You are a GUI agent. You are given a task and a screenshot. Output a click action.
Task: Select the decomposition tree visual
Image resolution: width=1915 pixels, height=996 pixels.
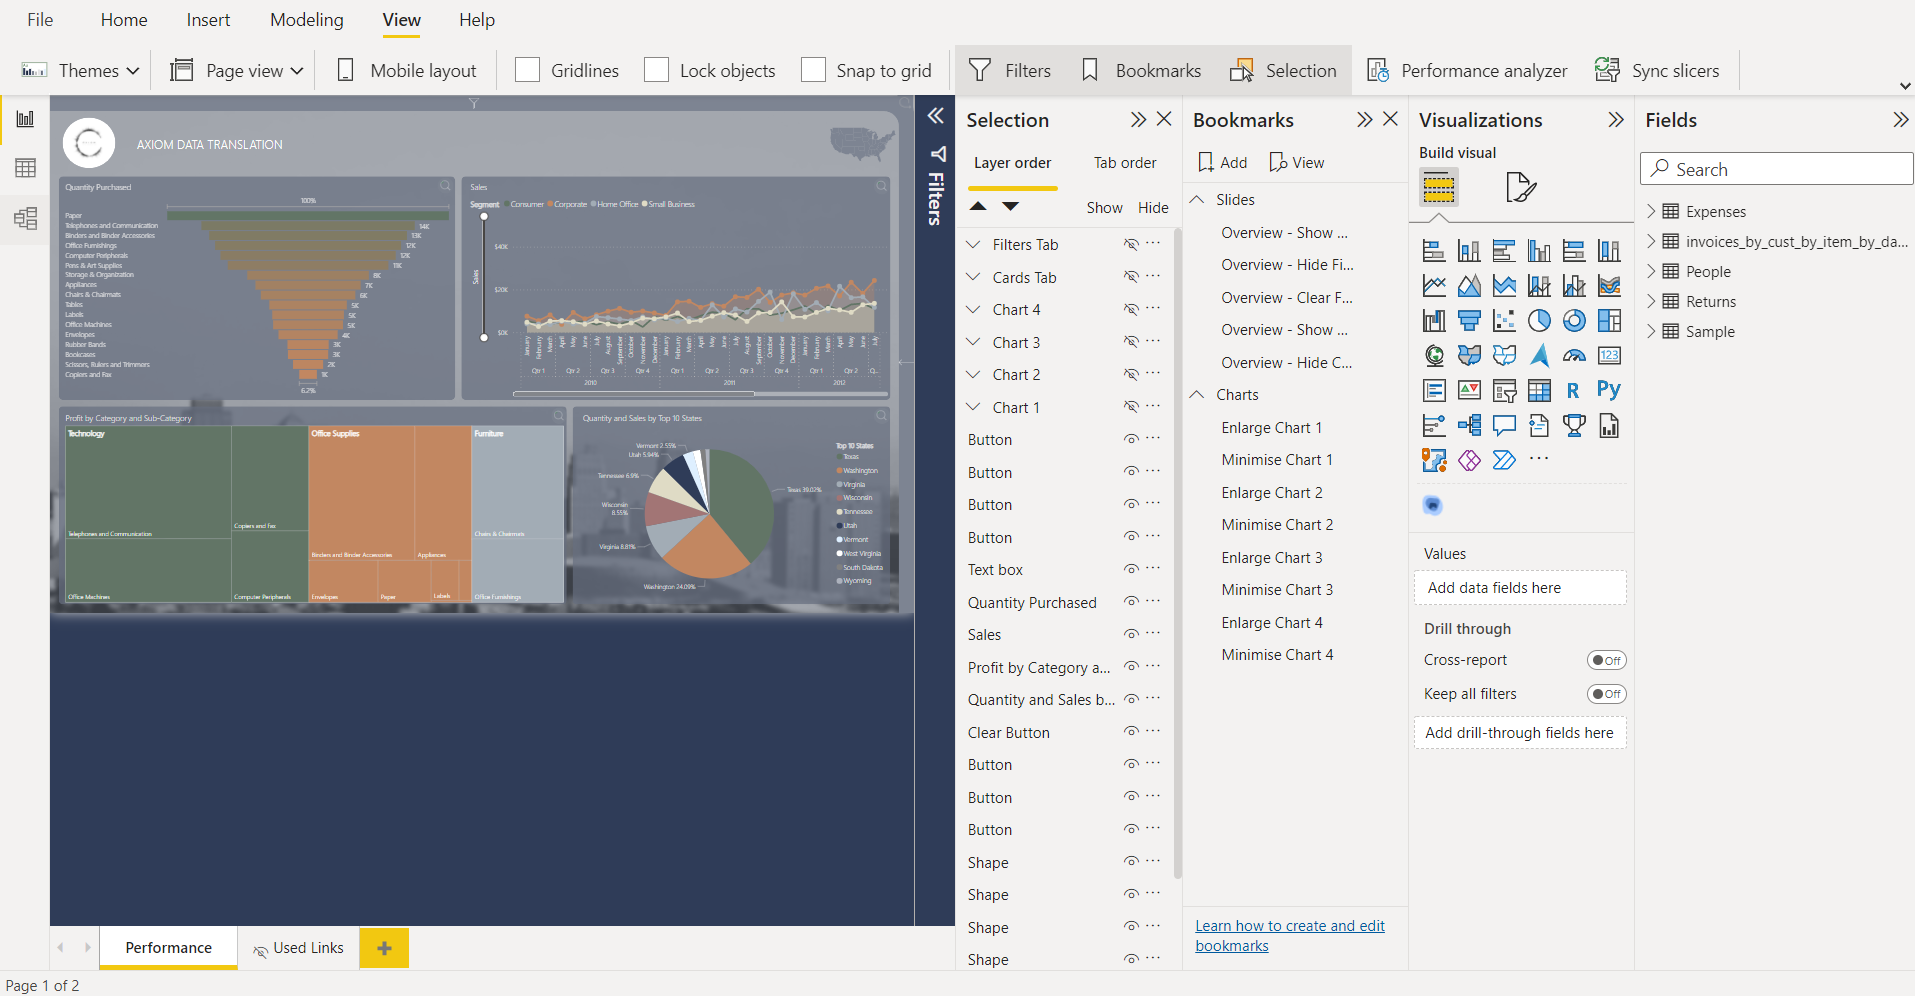point(1469,425)
